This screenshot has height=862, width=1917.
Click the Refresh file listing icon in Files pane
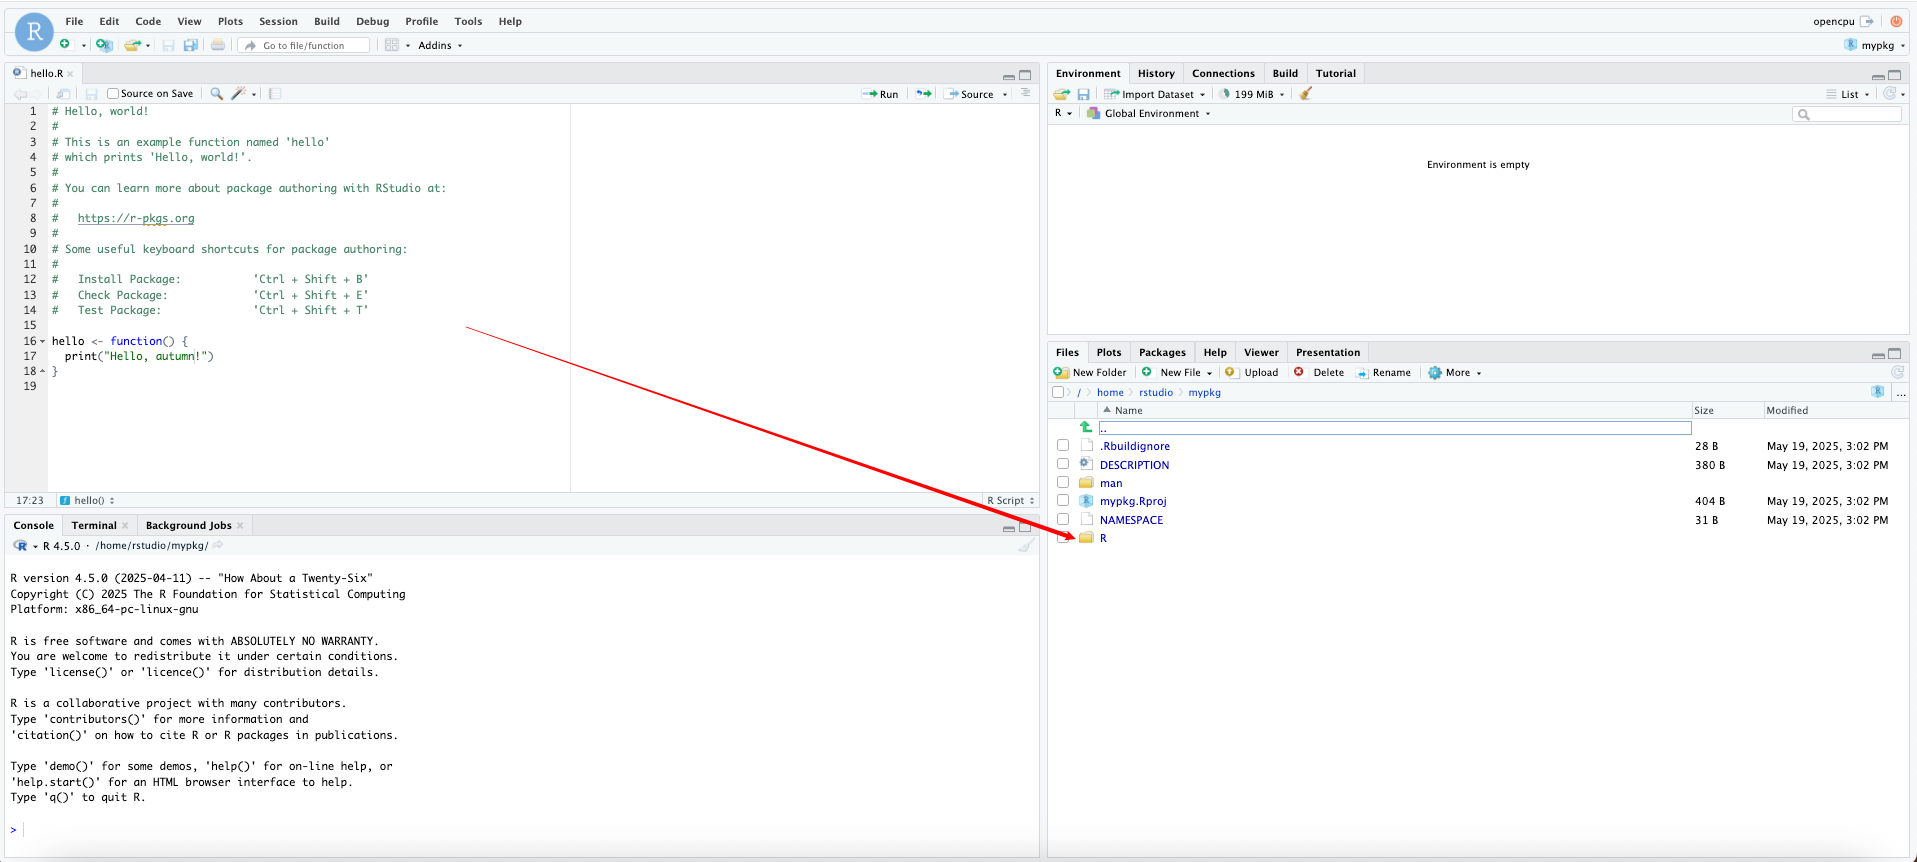pyautogui.click(x=1897, y=372)
